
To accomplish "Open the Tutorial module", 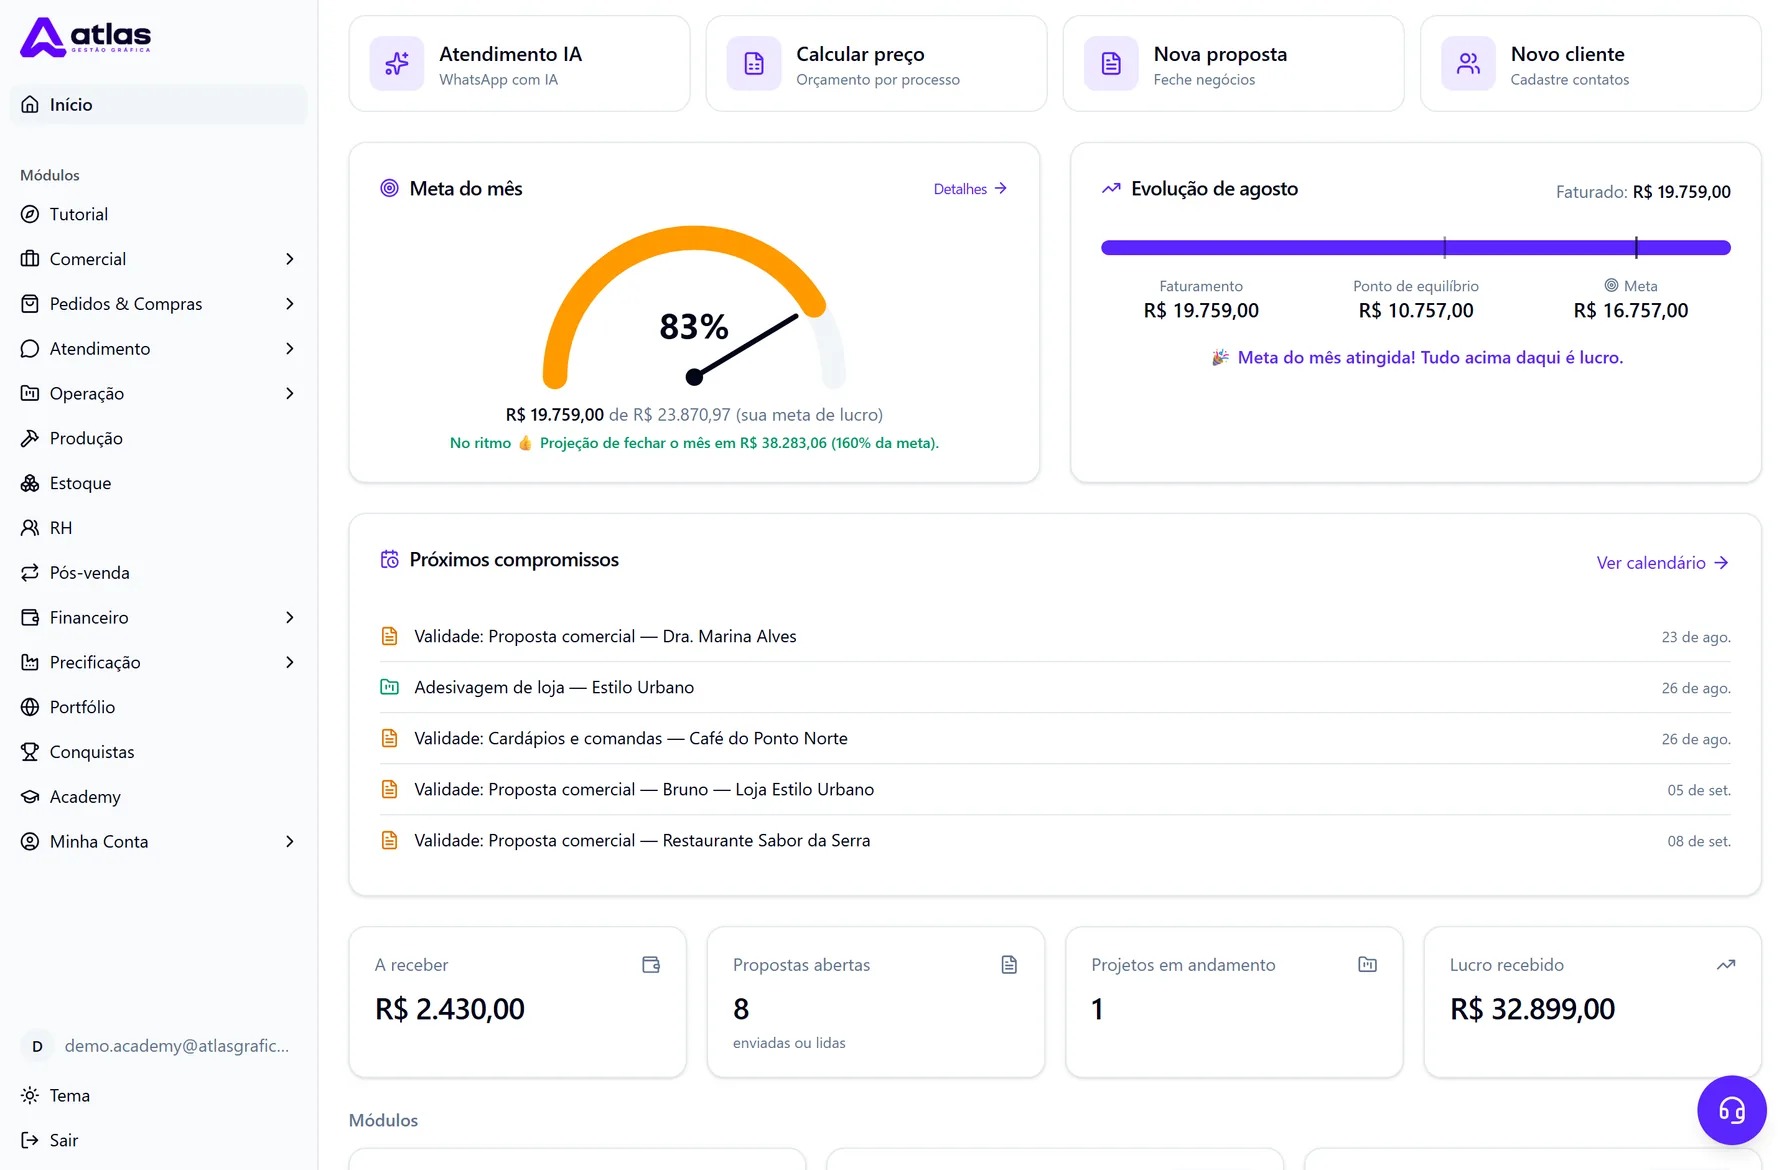I will [x=159, y=214].
